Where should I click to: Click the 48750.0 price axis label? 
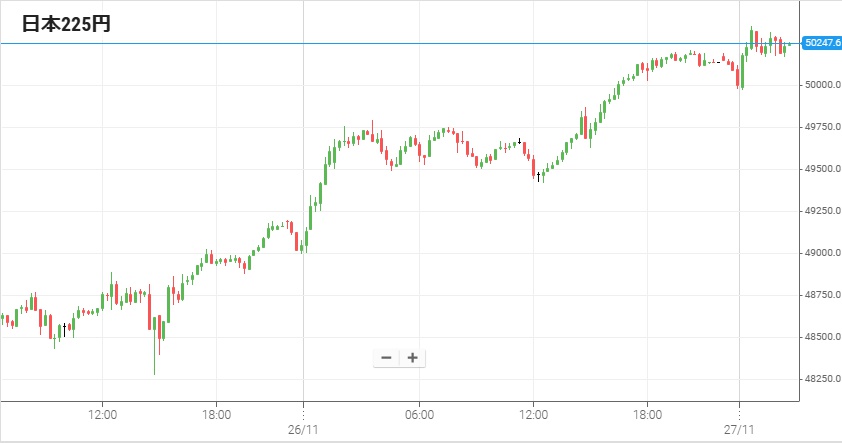click(x=821, y=295)
